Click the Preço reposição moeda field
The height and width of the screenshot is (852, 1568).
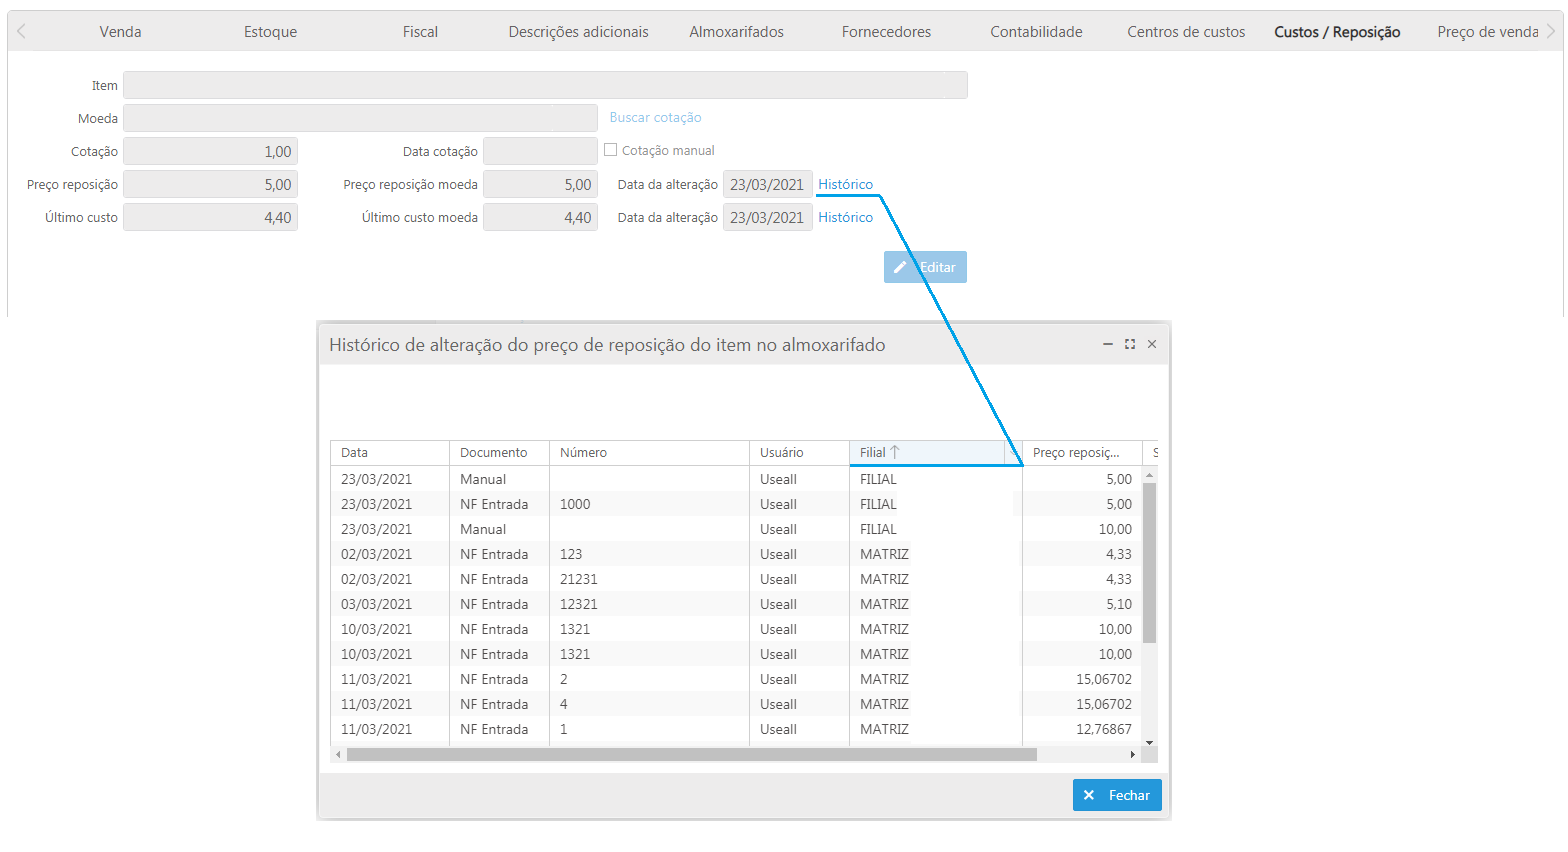click(x=540, y=184)
